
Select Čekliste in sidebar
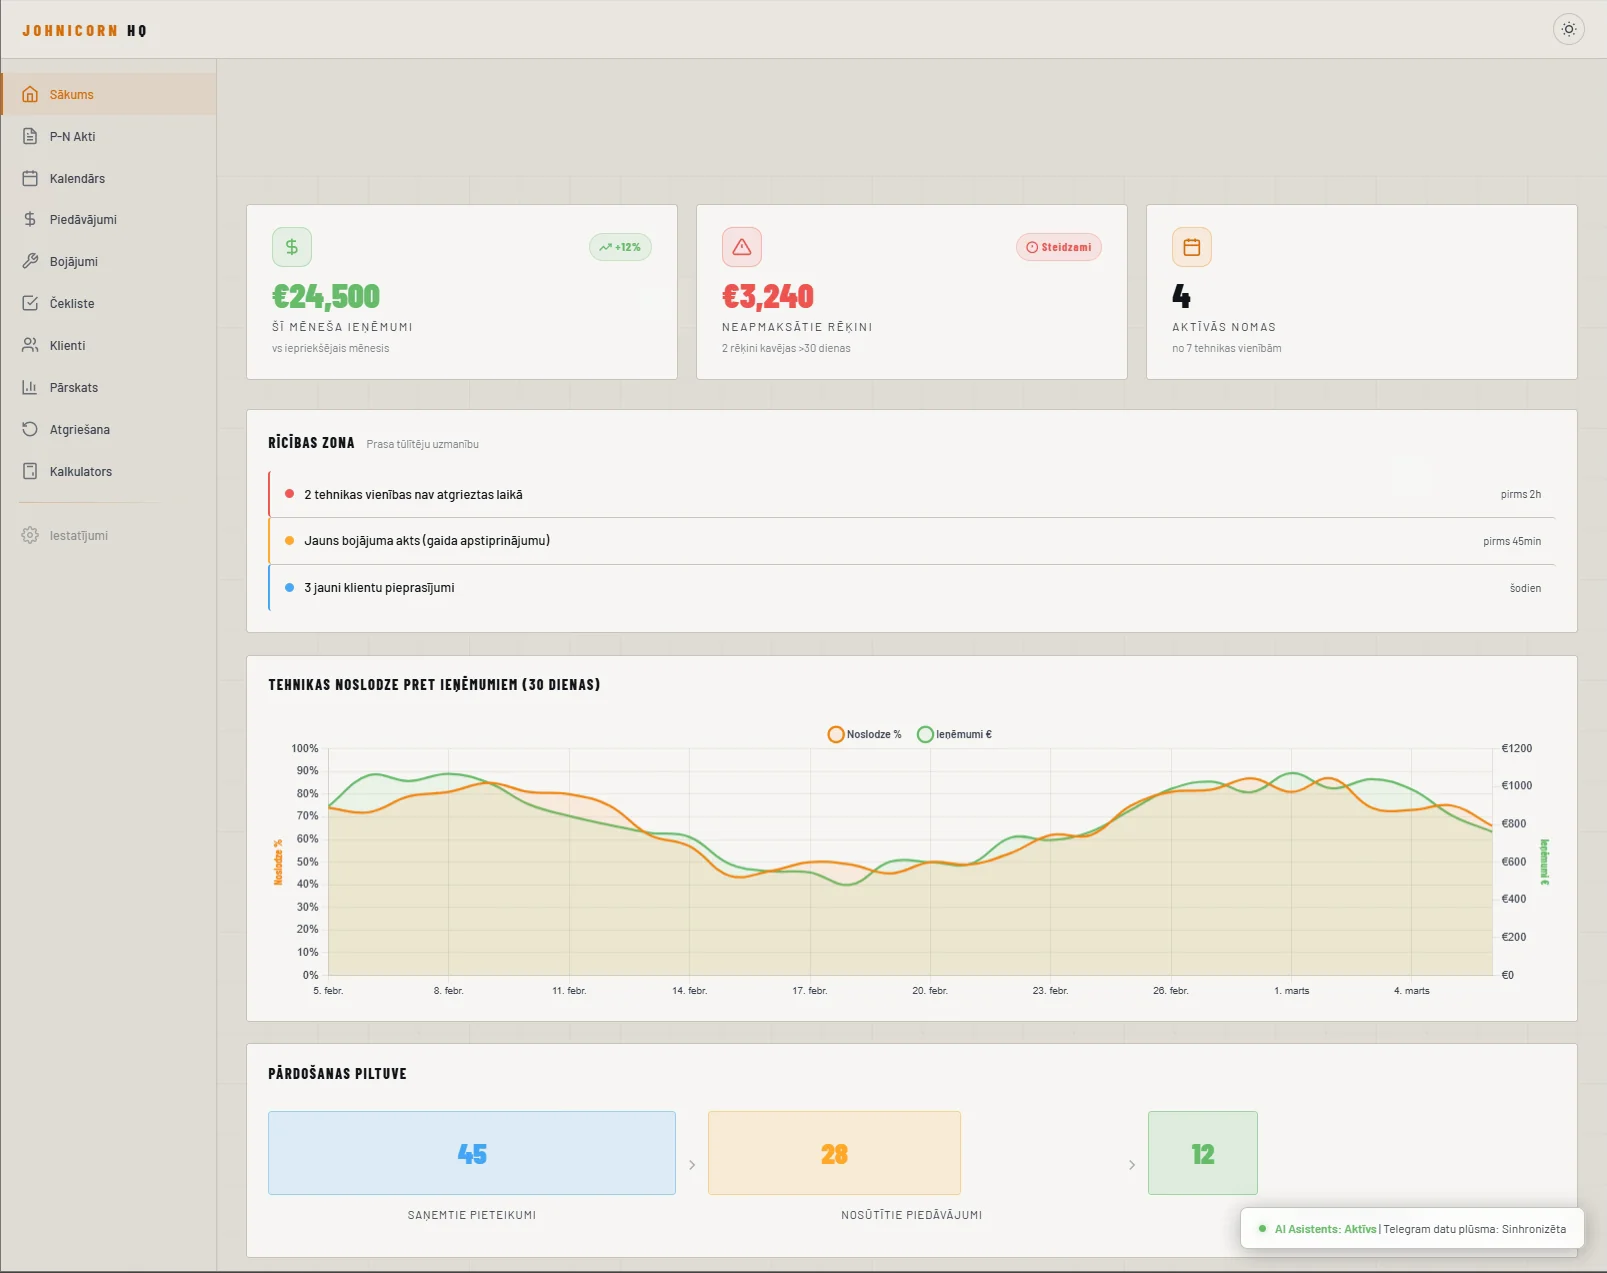pyautogui.click(x=108, y=303)
